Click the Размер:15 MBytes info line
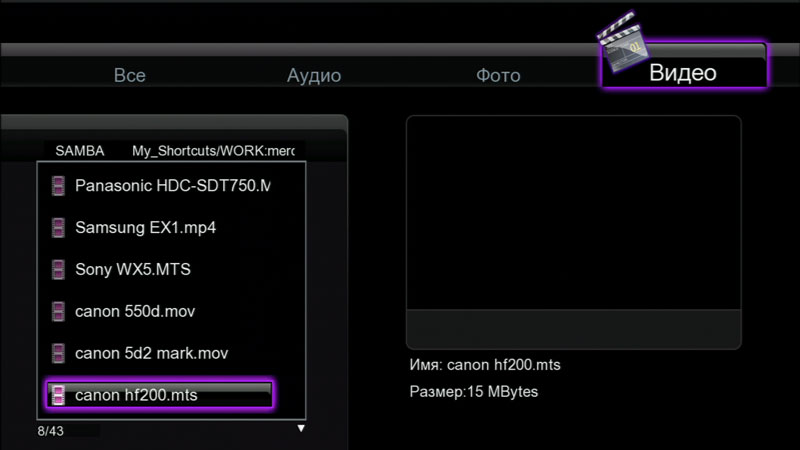 point(473,392)
